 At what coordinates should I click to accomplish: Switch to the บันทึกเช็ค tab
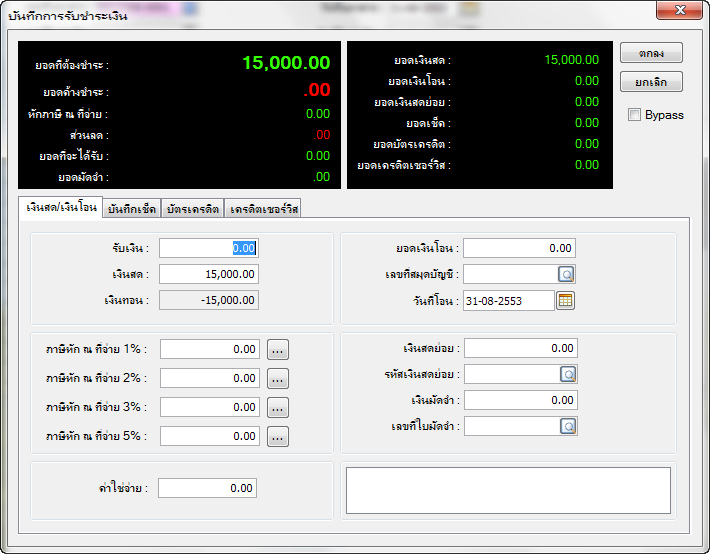pos(132,209)
